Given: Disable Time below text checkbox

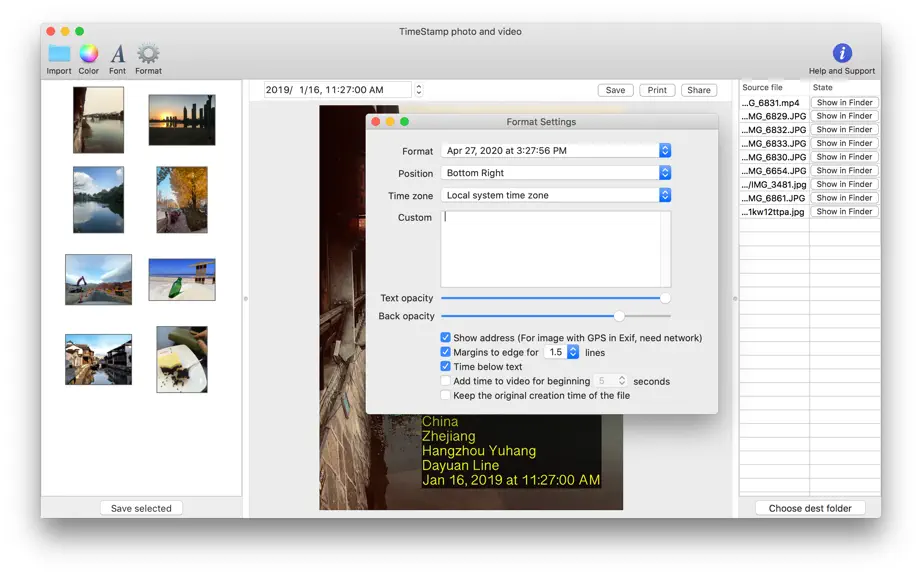Looking at the screenshot, I should (445, 366).
